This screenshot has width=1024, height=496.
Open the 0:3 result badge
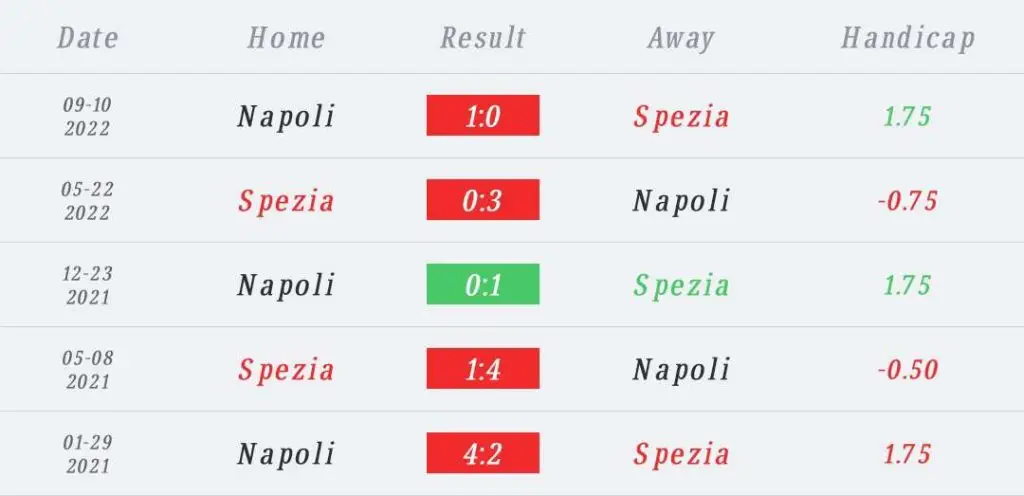(483, 200)
